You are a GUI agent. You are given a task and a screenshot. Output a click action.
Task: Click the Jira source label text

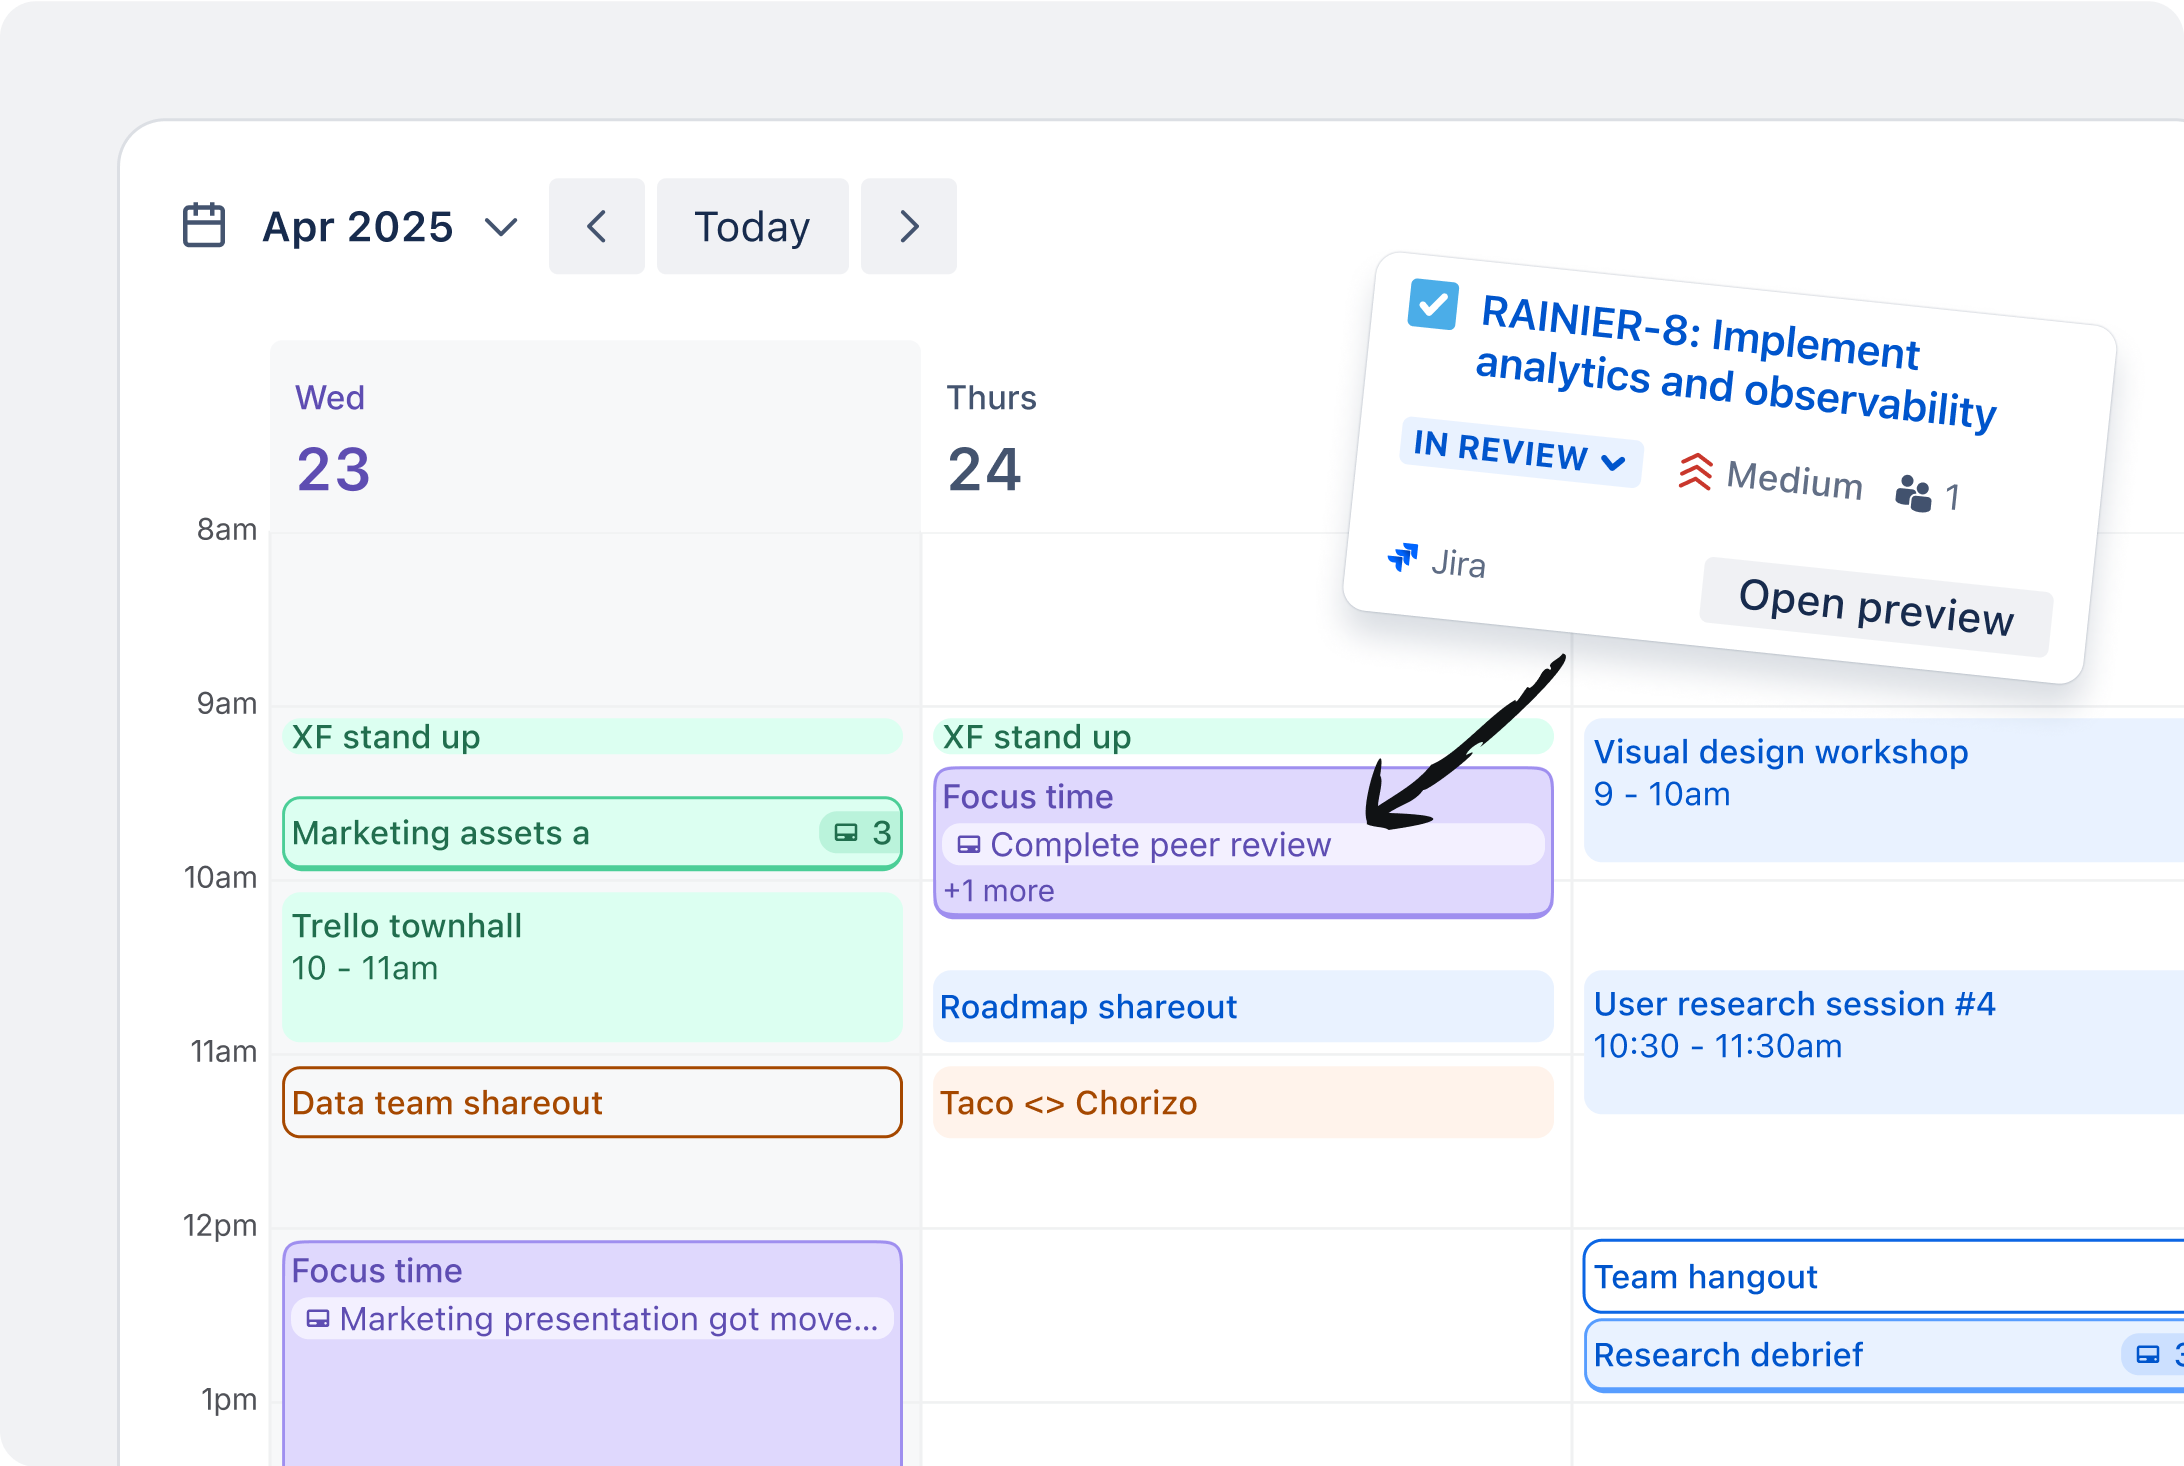tap(1458, 564)
